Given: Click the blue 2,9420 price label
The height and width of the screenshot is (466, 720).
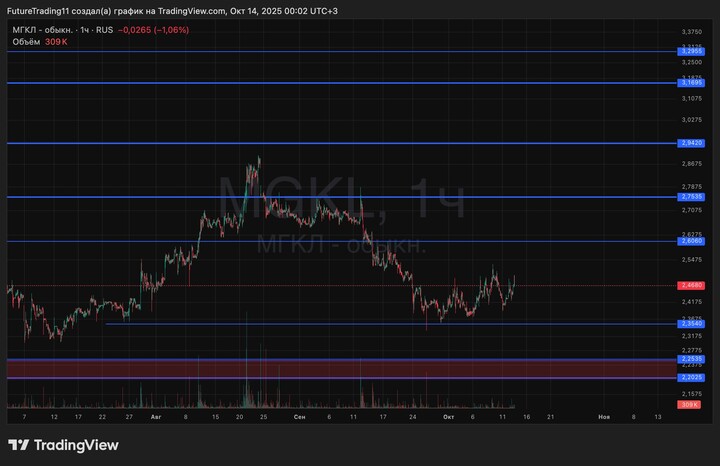Looking at the screenshot, I should pos(691,143).
